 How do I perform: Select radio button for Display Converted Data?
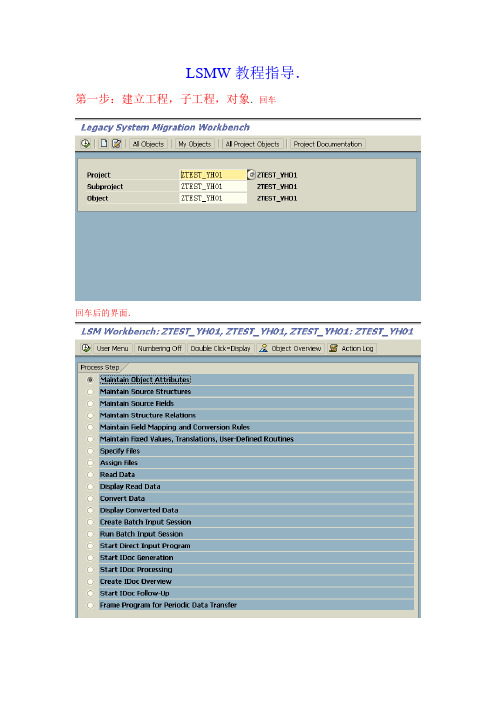(90, 510)
